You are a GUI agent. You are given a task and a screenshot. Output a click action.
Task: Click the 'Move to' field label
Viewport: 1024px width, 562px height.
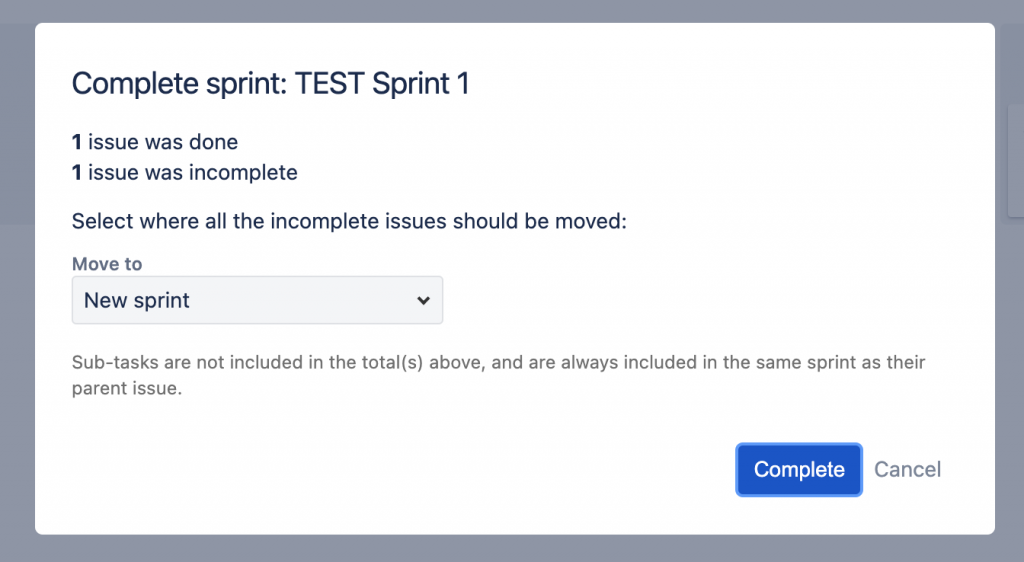click(107, 264)
